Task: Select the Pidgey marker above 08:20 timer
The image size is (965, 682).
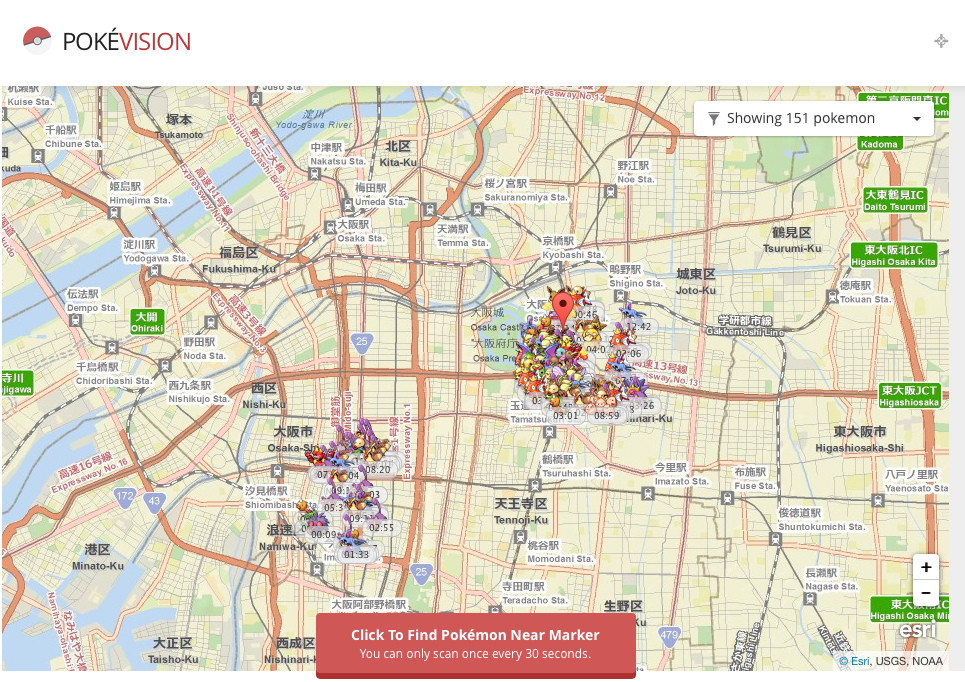Action: pos(373,454)
